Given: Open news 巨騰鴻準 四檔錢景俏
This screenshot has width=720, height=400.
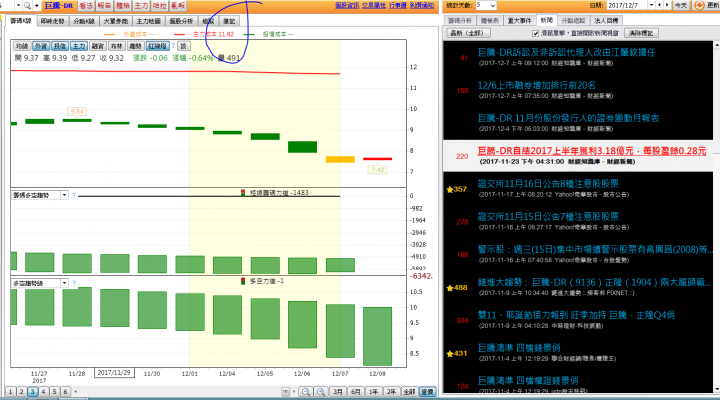Looking at the screenshot, I should click(x=519, y=348).
